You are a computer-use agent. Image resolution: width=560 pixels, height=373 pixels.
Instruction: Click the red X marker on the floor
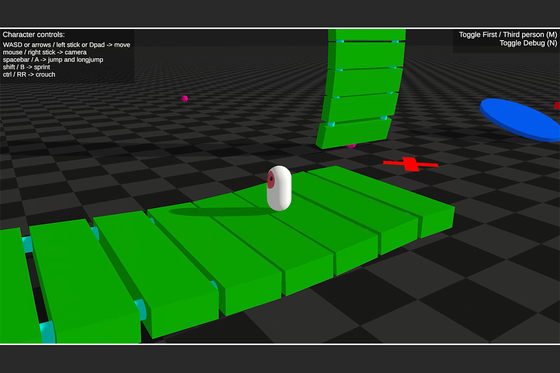[411, 164]
